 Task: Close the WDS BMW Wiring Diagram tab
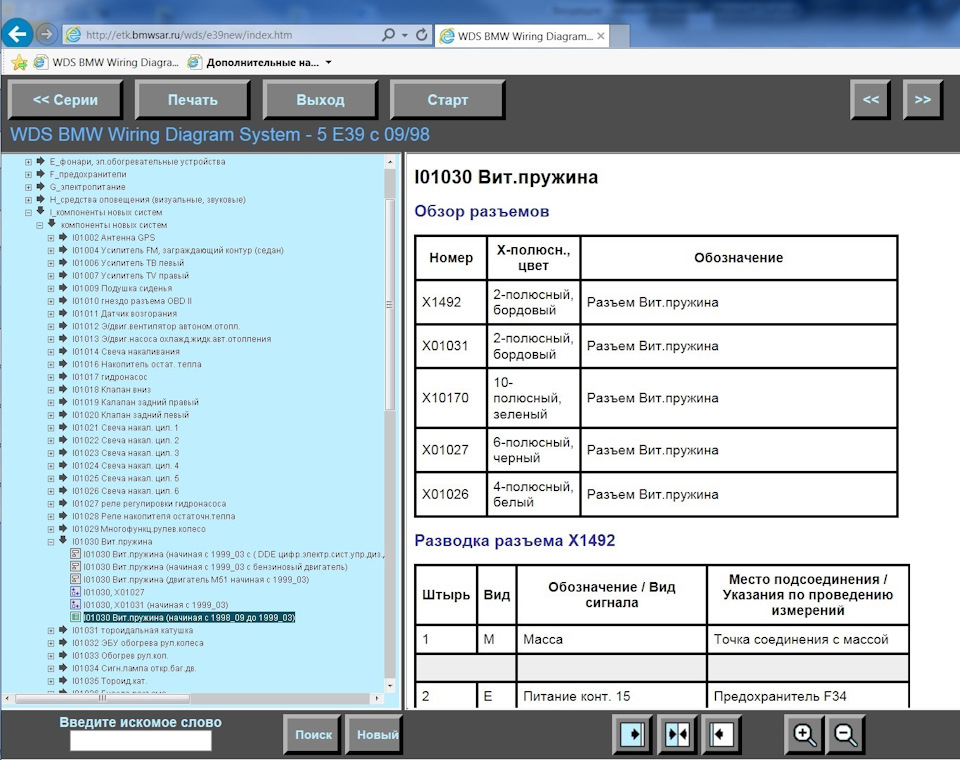pos(601,36)
